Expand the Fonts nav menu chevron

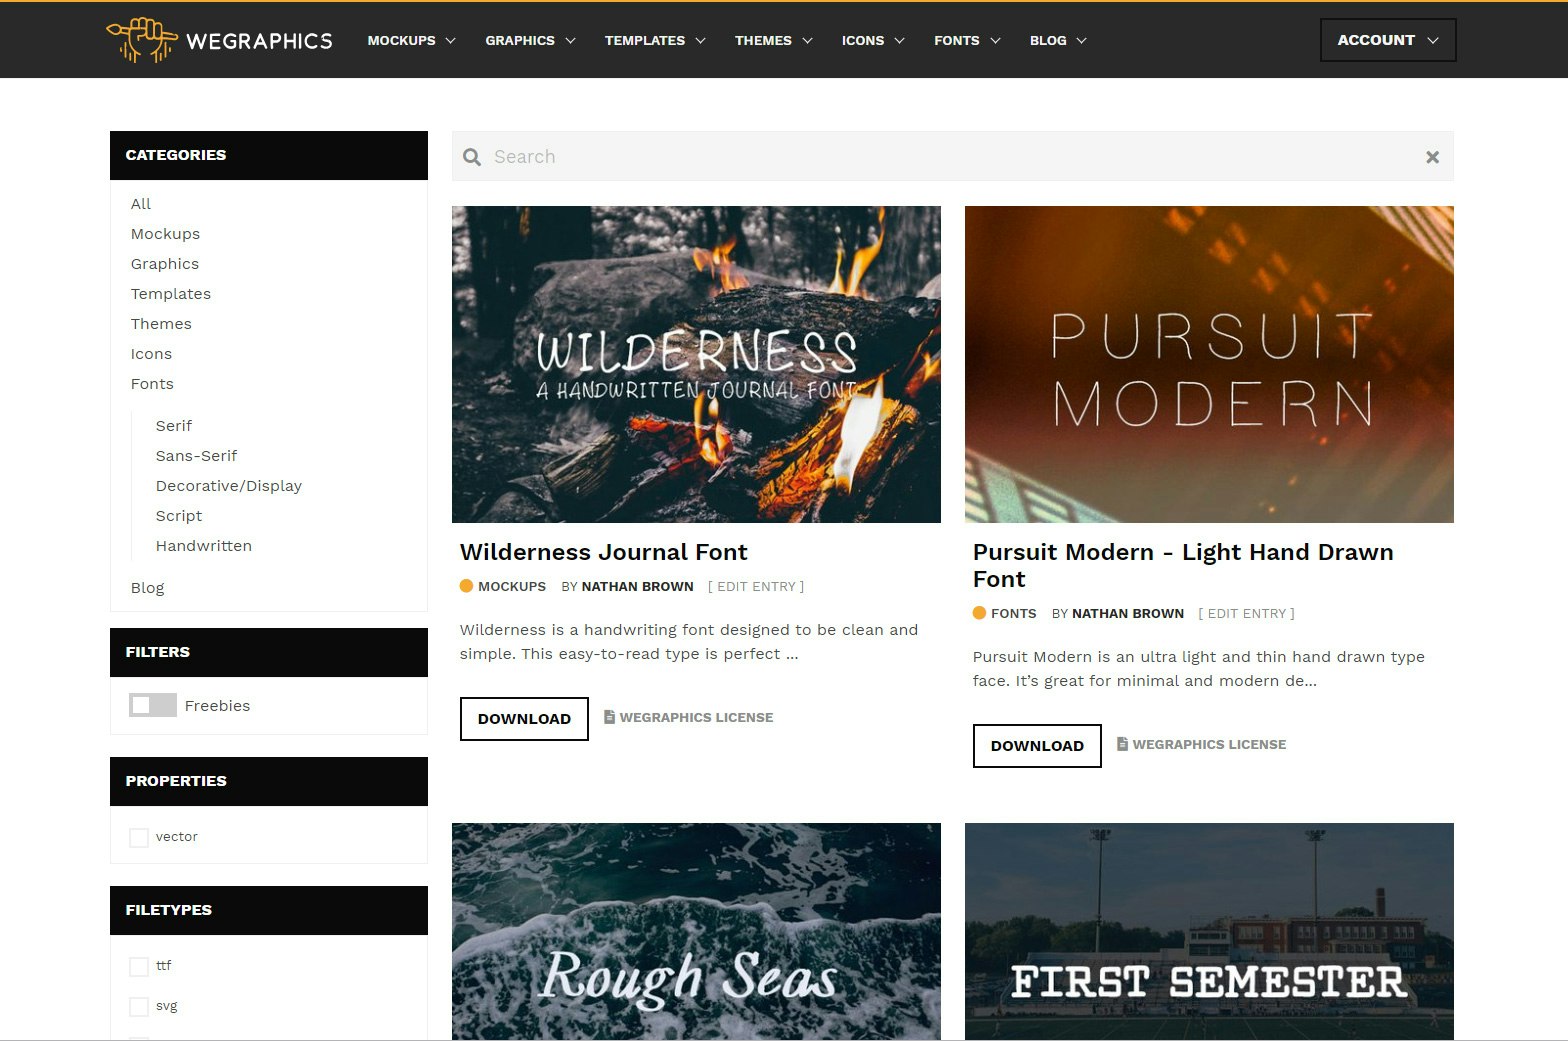pyautogui.click(x=995, y=41)
